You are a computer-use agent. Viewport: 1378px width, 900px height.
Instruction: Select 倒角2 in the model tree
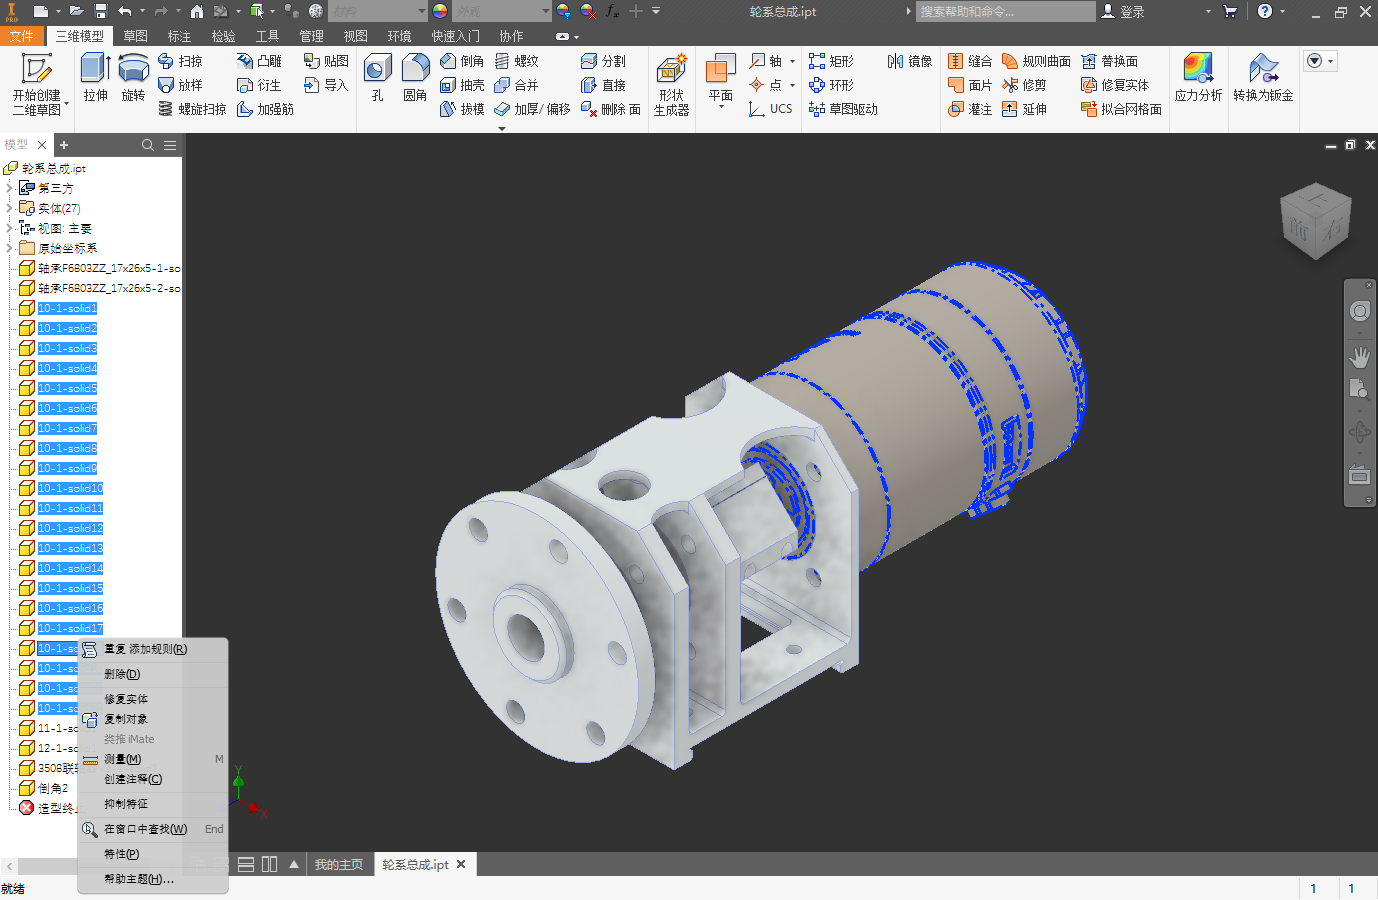click(53, 788)
